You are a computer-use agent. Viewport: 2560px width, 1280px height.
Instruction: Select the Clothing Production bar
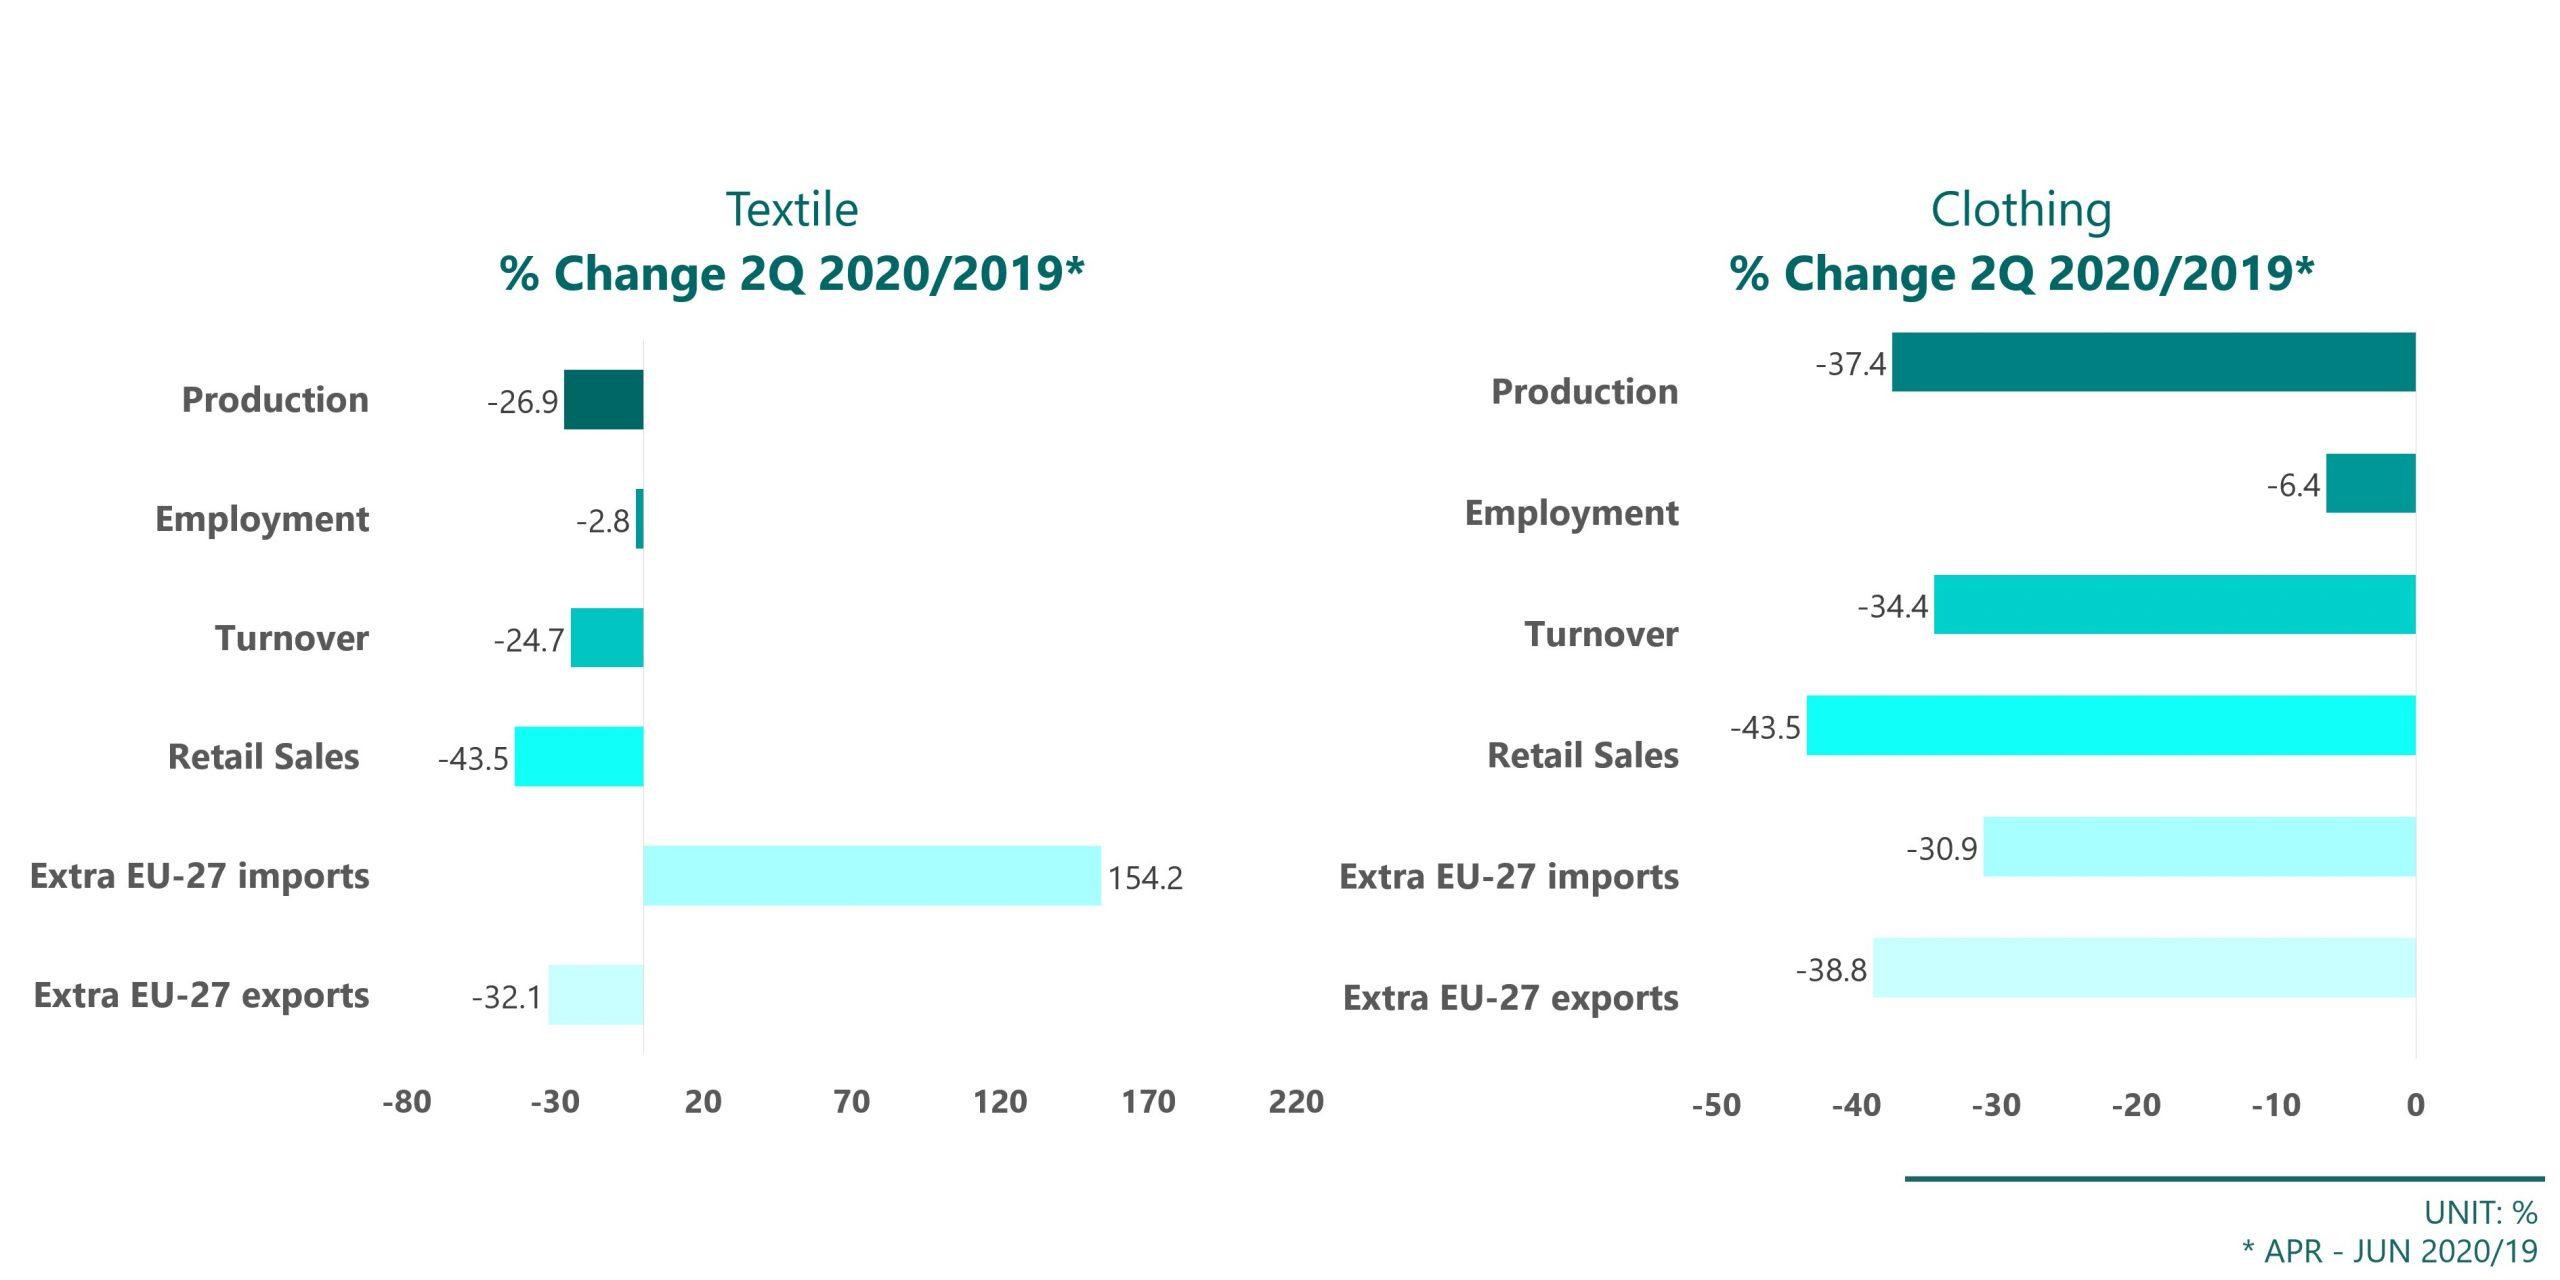tap(2153, 362)
